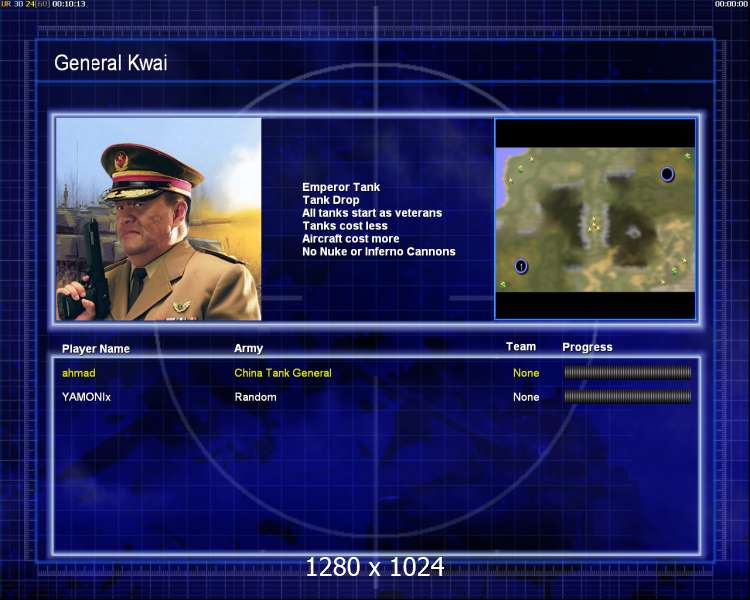The image size is (750, 600).
Task: Click the "Emperor Tank" ability line
Action: point(341,187)
